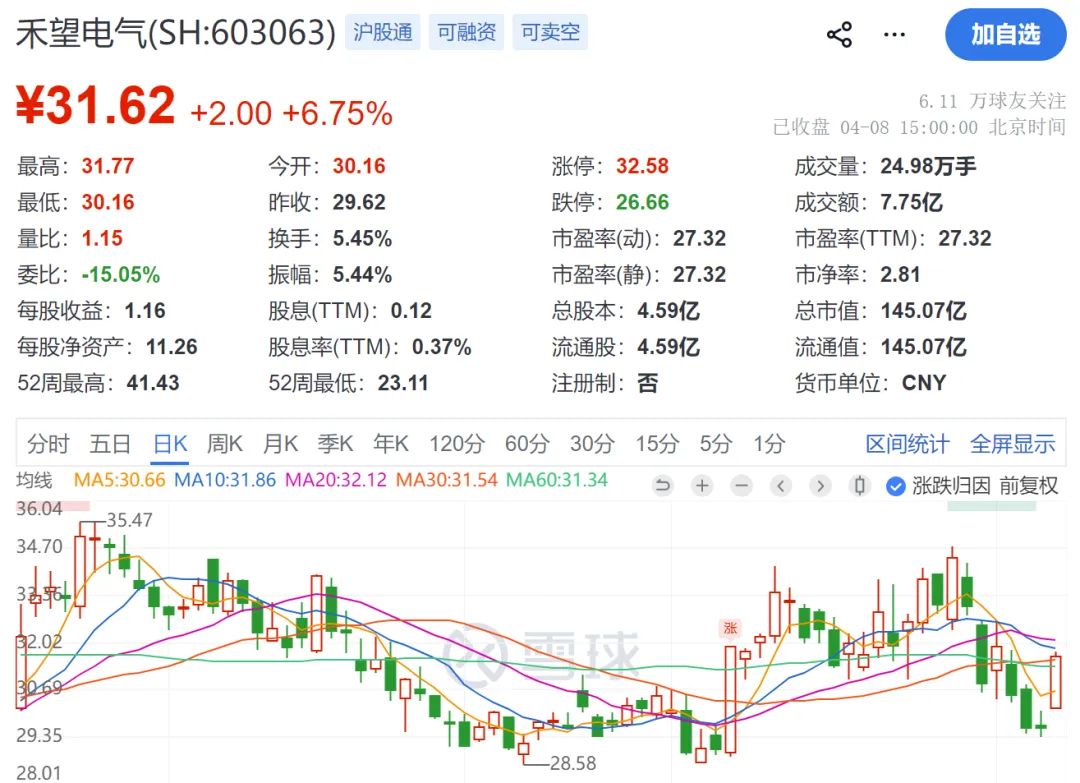Click the 加自选 button
Screen dimensions: 1080x783
[1005, 34]
